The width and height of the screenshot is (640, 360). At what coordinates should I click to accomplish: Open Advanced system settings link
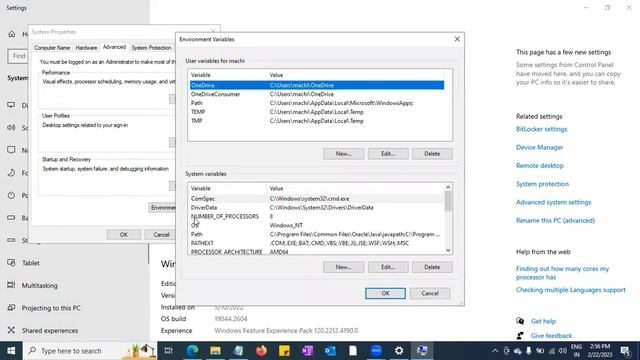(553, 202)
